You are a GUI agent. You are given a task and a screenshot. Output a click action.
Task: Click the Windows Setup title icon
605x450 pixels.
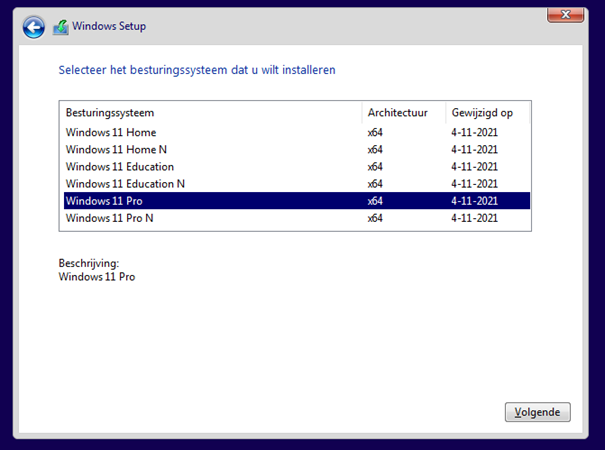pos(61,27)
